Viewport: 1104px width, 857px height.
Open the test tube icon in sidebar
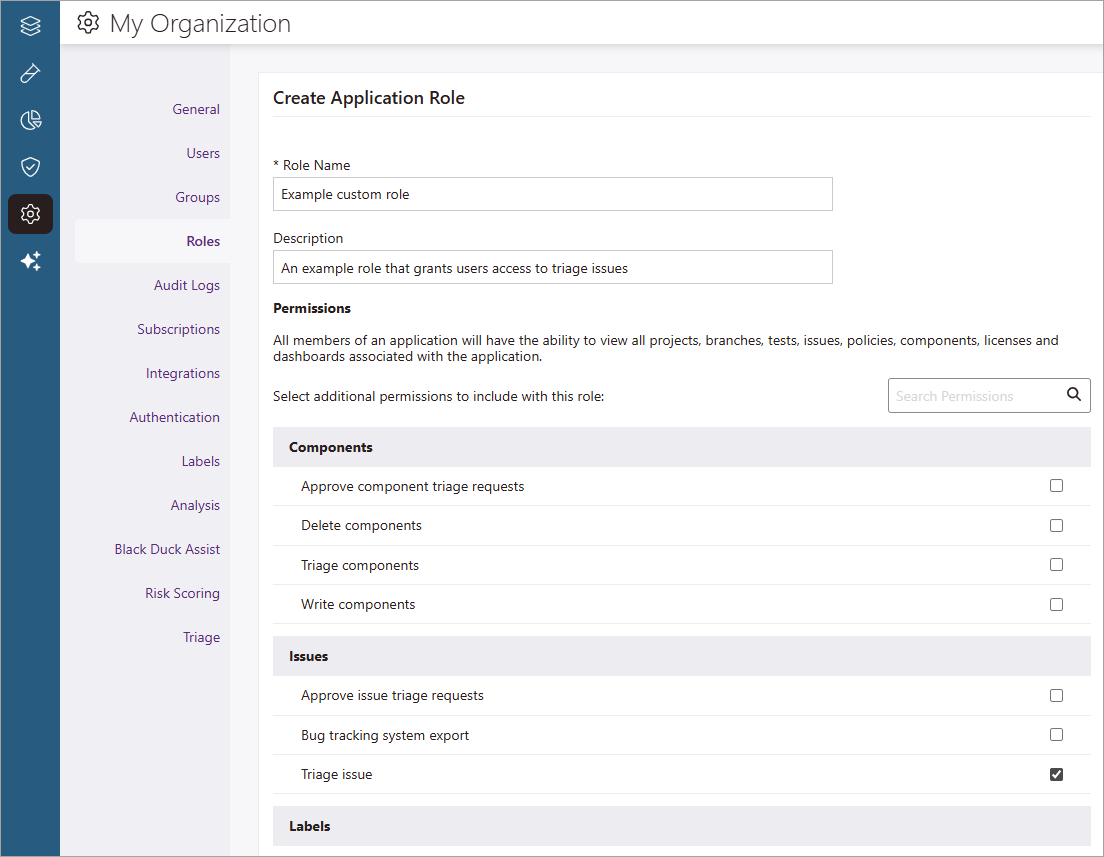[x=30, y=74]
